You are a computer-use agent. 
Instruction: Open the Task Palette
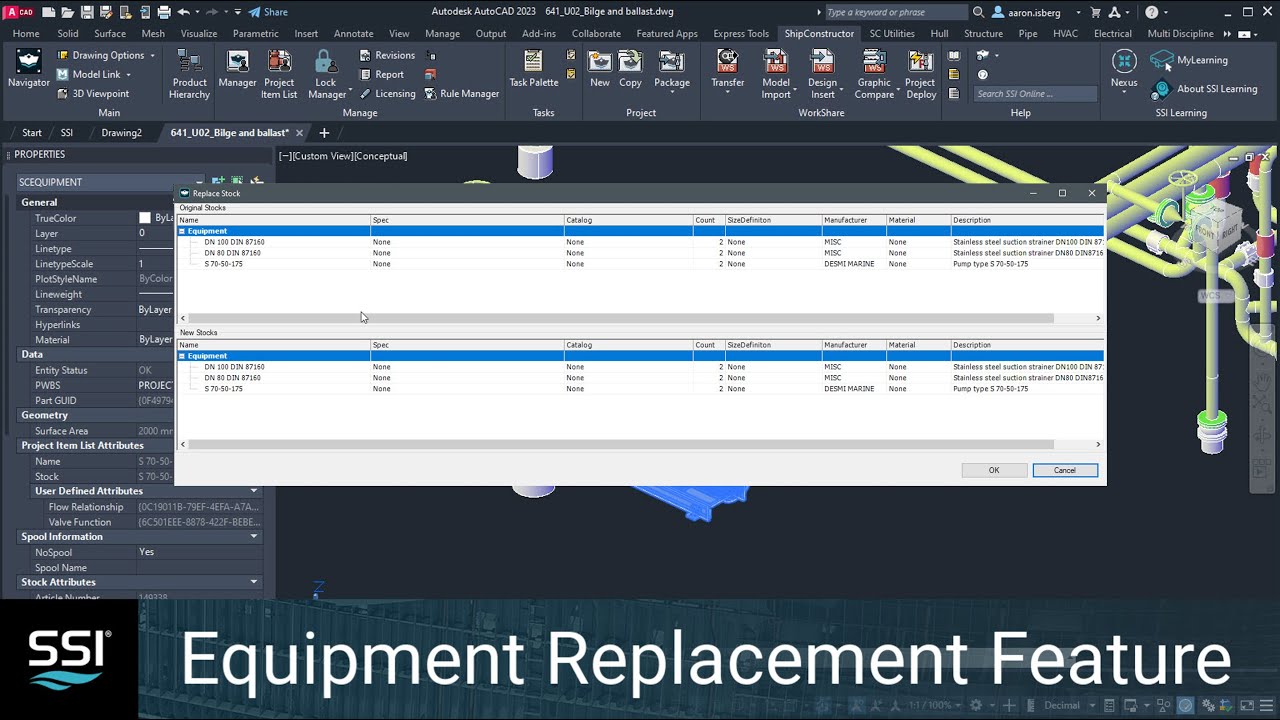(x=533, y=70)
